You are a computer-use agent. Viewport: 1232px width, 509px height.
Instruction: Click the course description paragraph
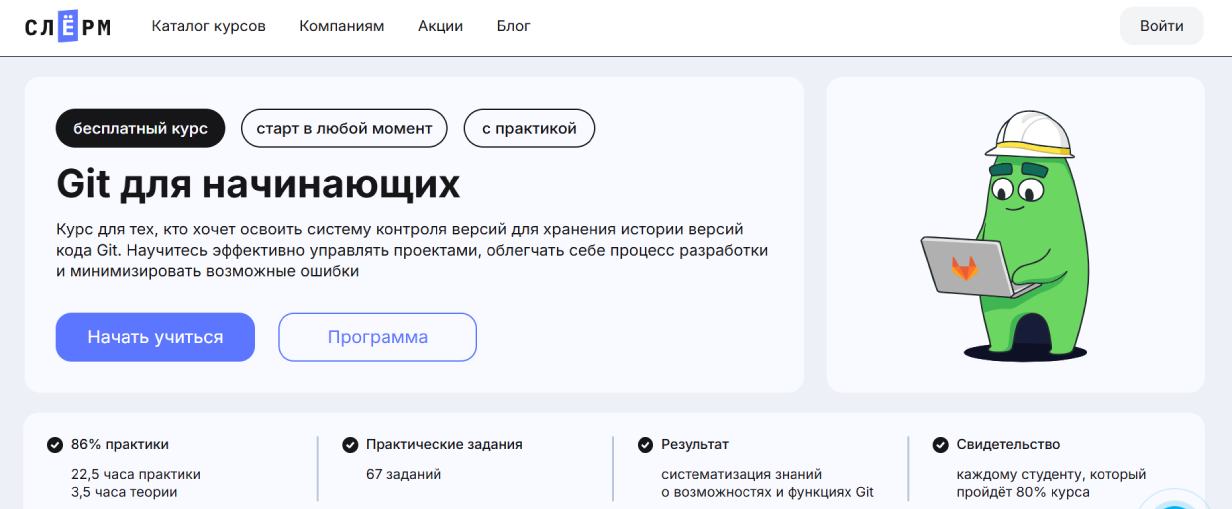412,250
